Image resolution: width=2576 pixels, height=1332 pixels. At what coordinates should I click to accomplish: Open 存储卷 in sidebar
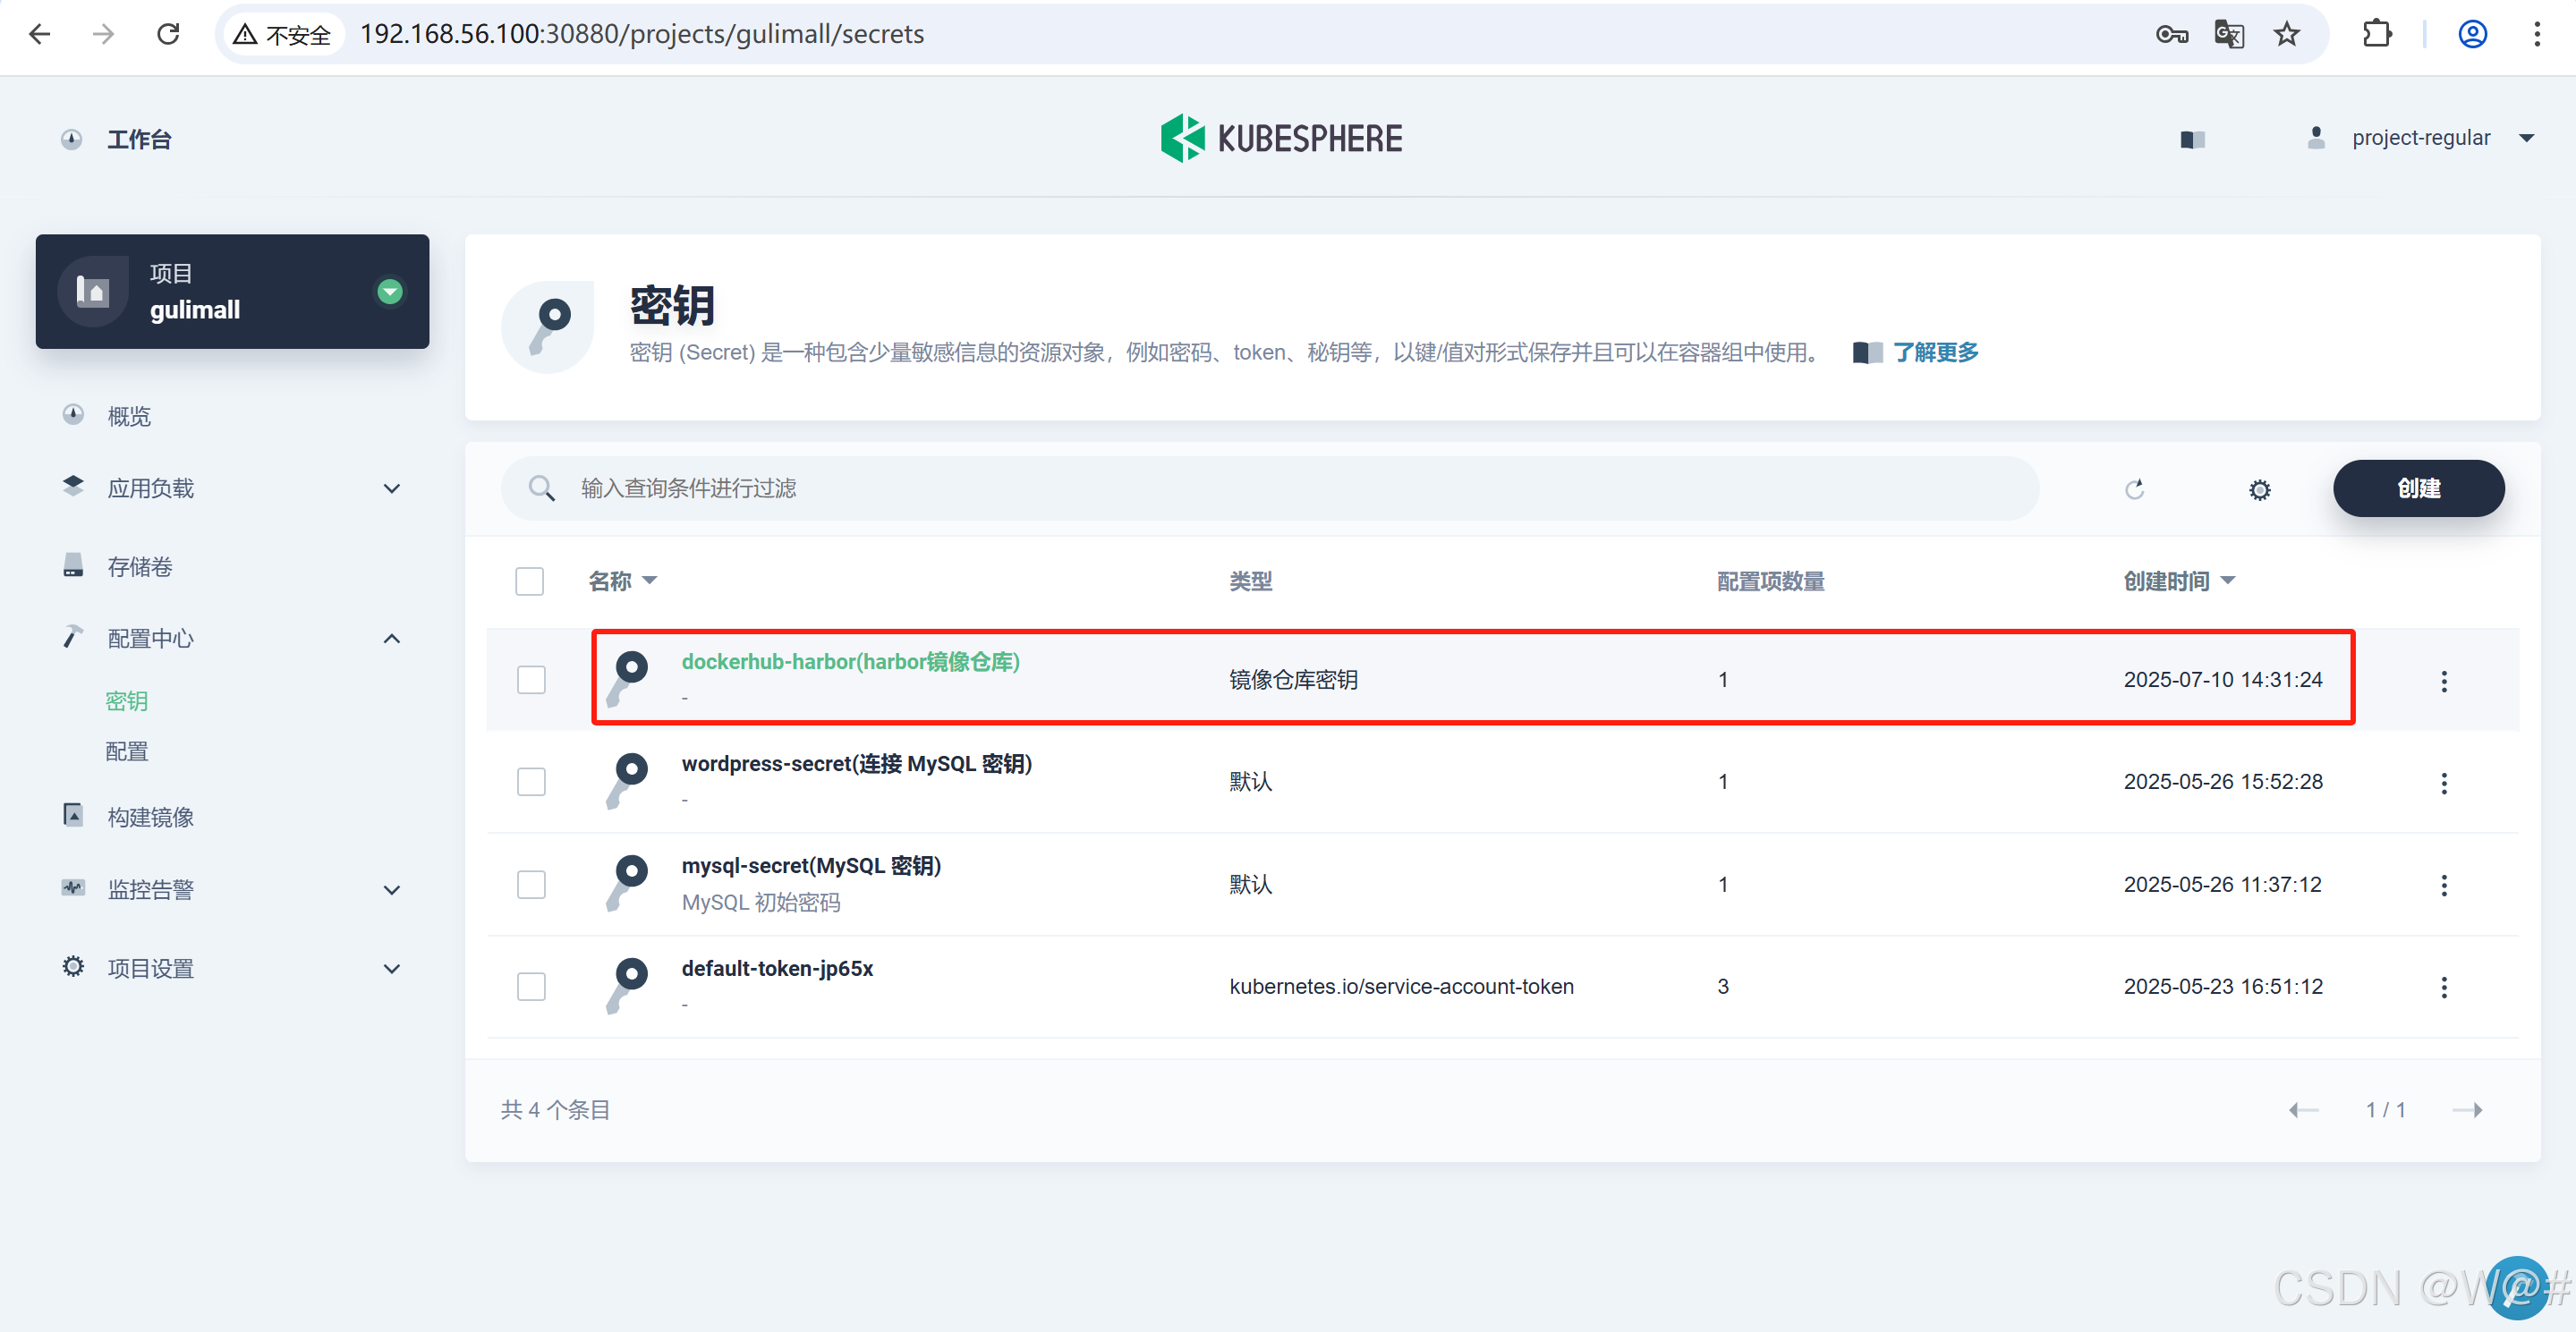tap(140, 567)
